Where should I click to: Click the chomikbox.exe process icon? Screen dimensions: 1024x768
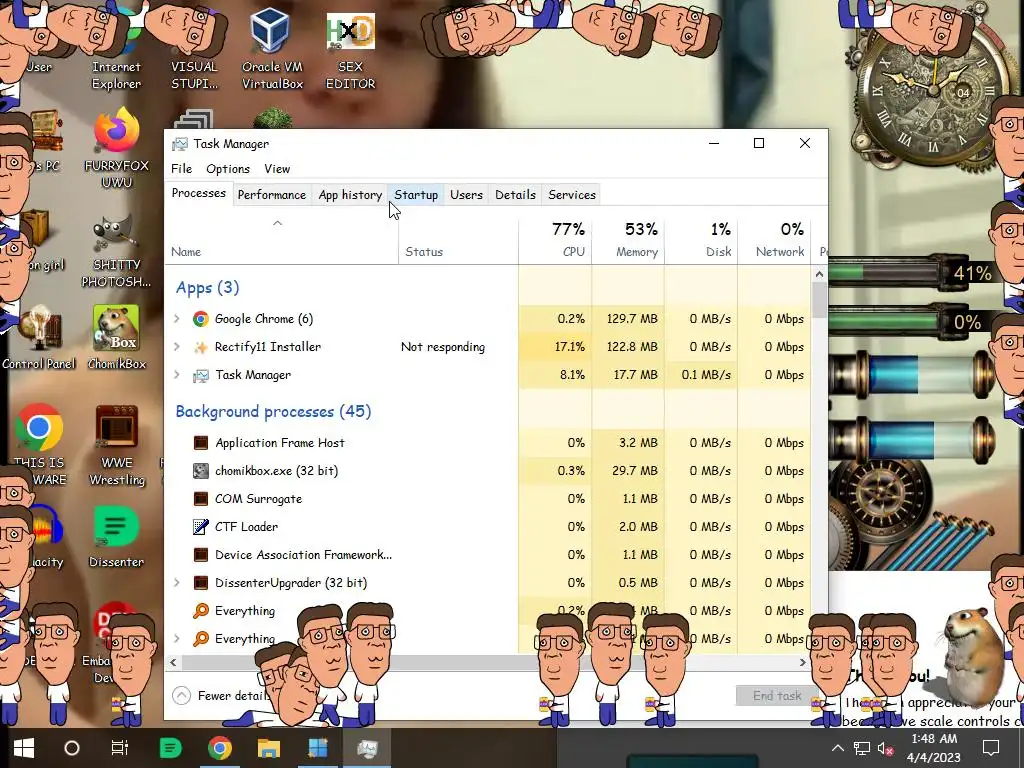pos(200,471)
